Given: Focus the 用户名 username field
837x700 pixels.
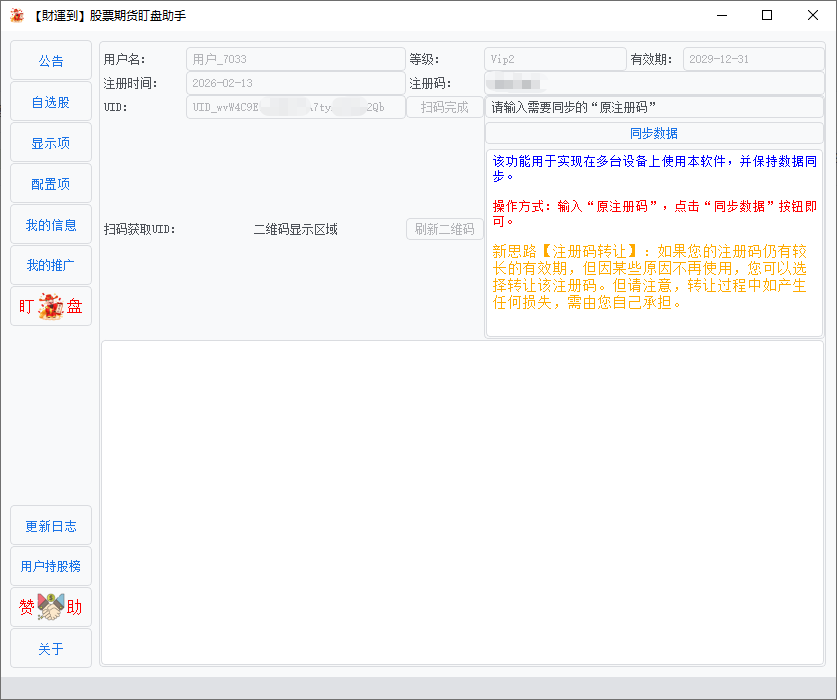Looking at the screenshot, I should [x=295, y=59].
